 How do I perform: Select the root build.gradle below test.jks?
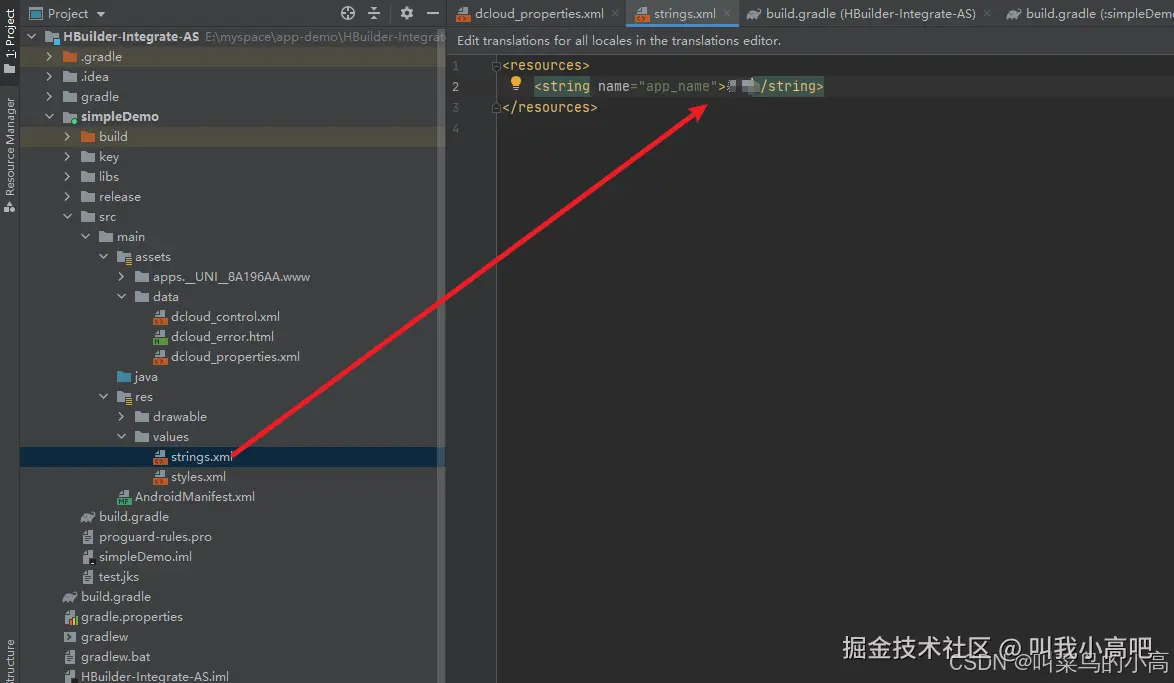(x=116, y=597)
